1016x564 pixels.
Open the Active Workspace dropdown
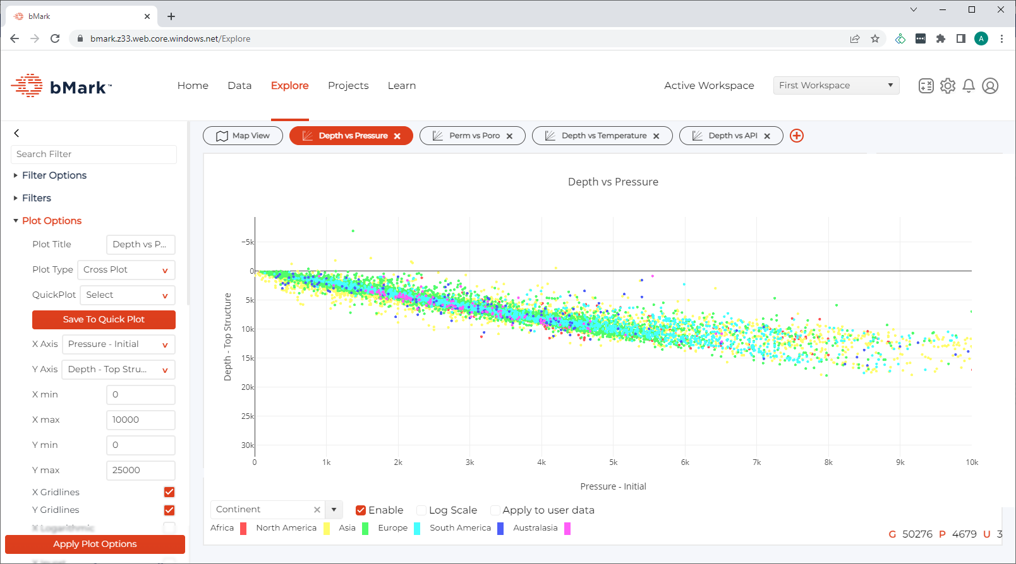coord(835,86)
